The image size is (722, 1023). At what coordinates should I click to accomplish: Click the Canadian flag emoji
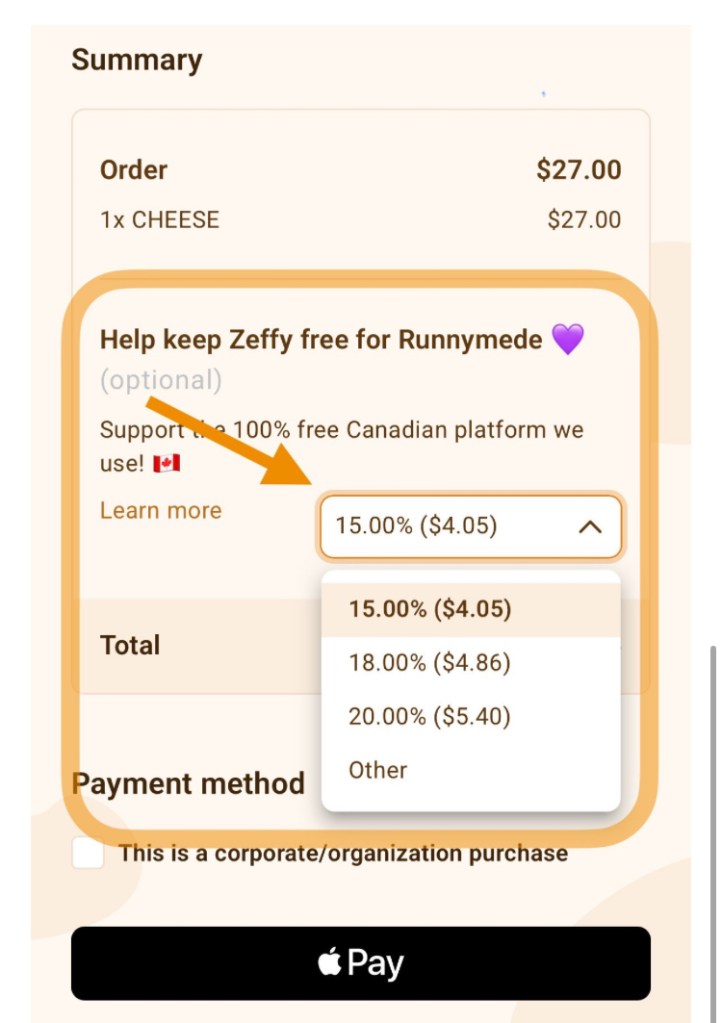click(x=166, y=464)
